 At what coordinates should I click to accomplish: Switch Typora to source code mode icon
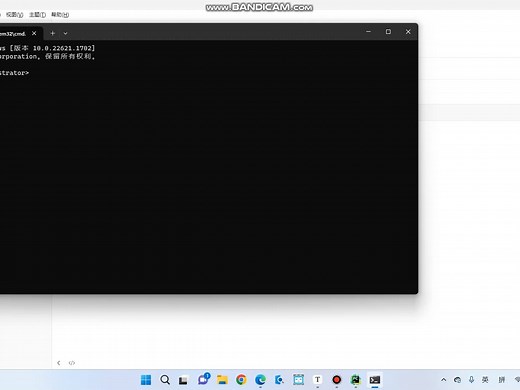click(x=72, y=363)
